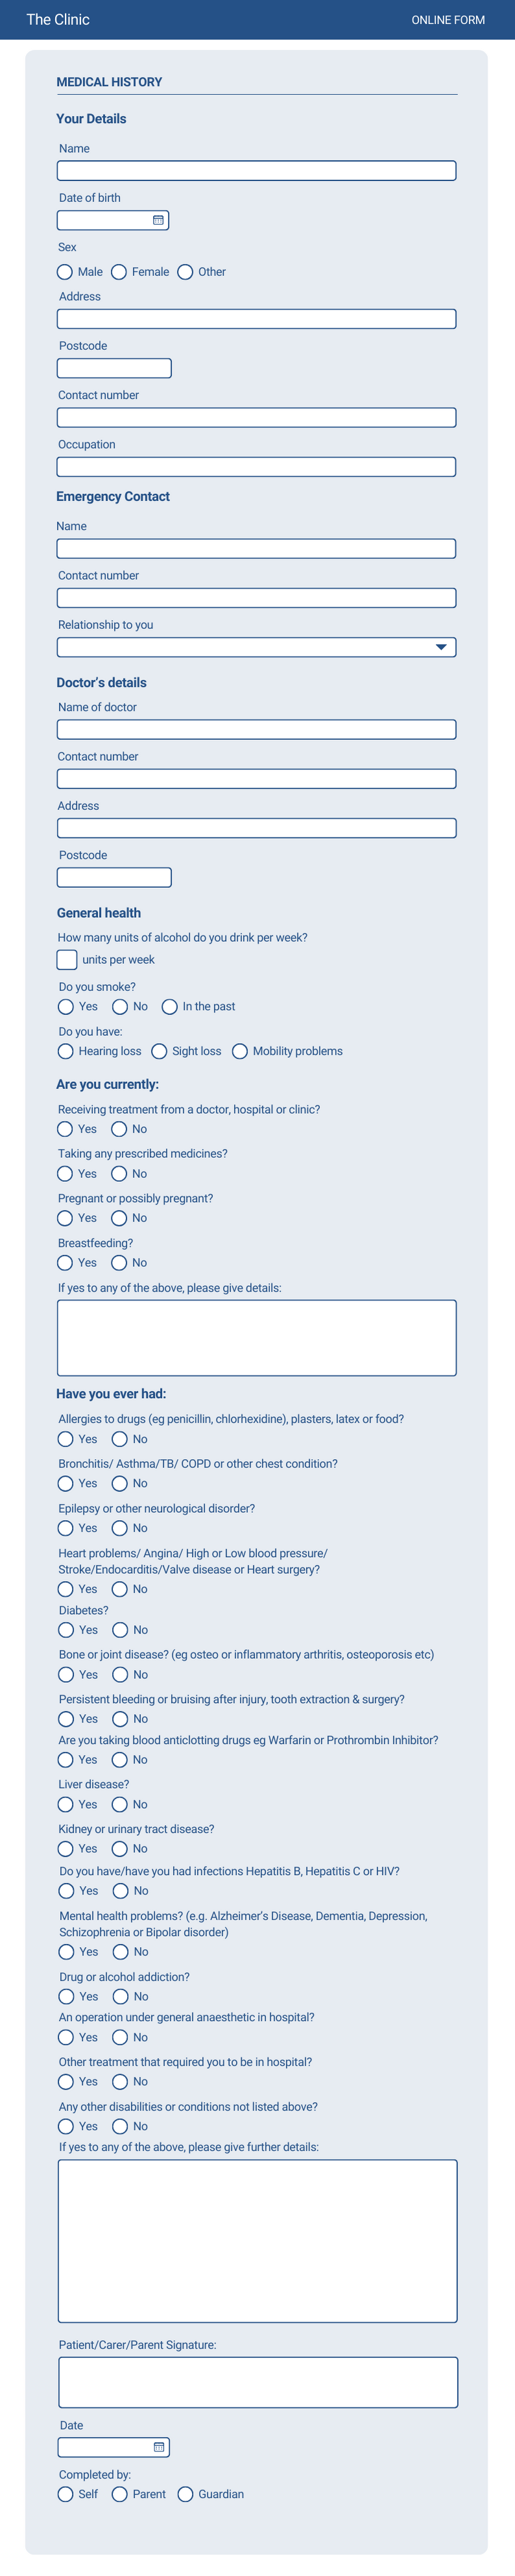The height and width of the screenshot is (2576, 515).
Task: Focus the Occupation text field
Action: click(256, 467)
